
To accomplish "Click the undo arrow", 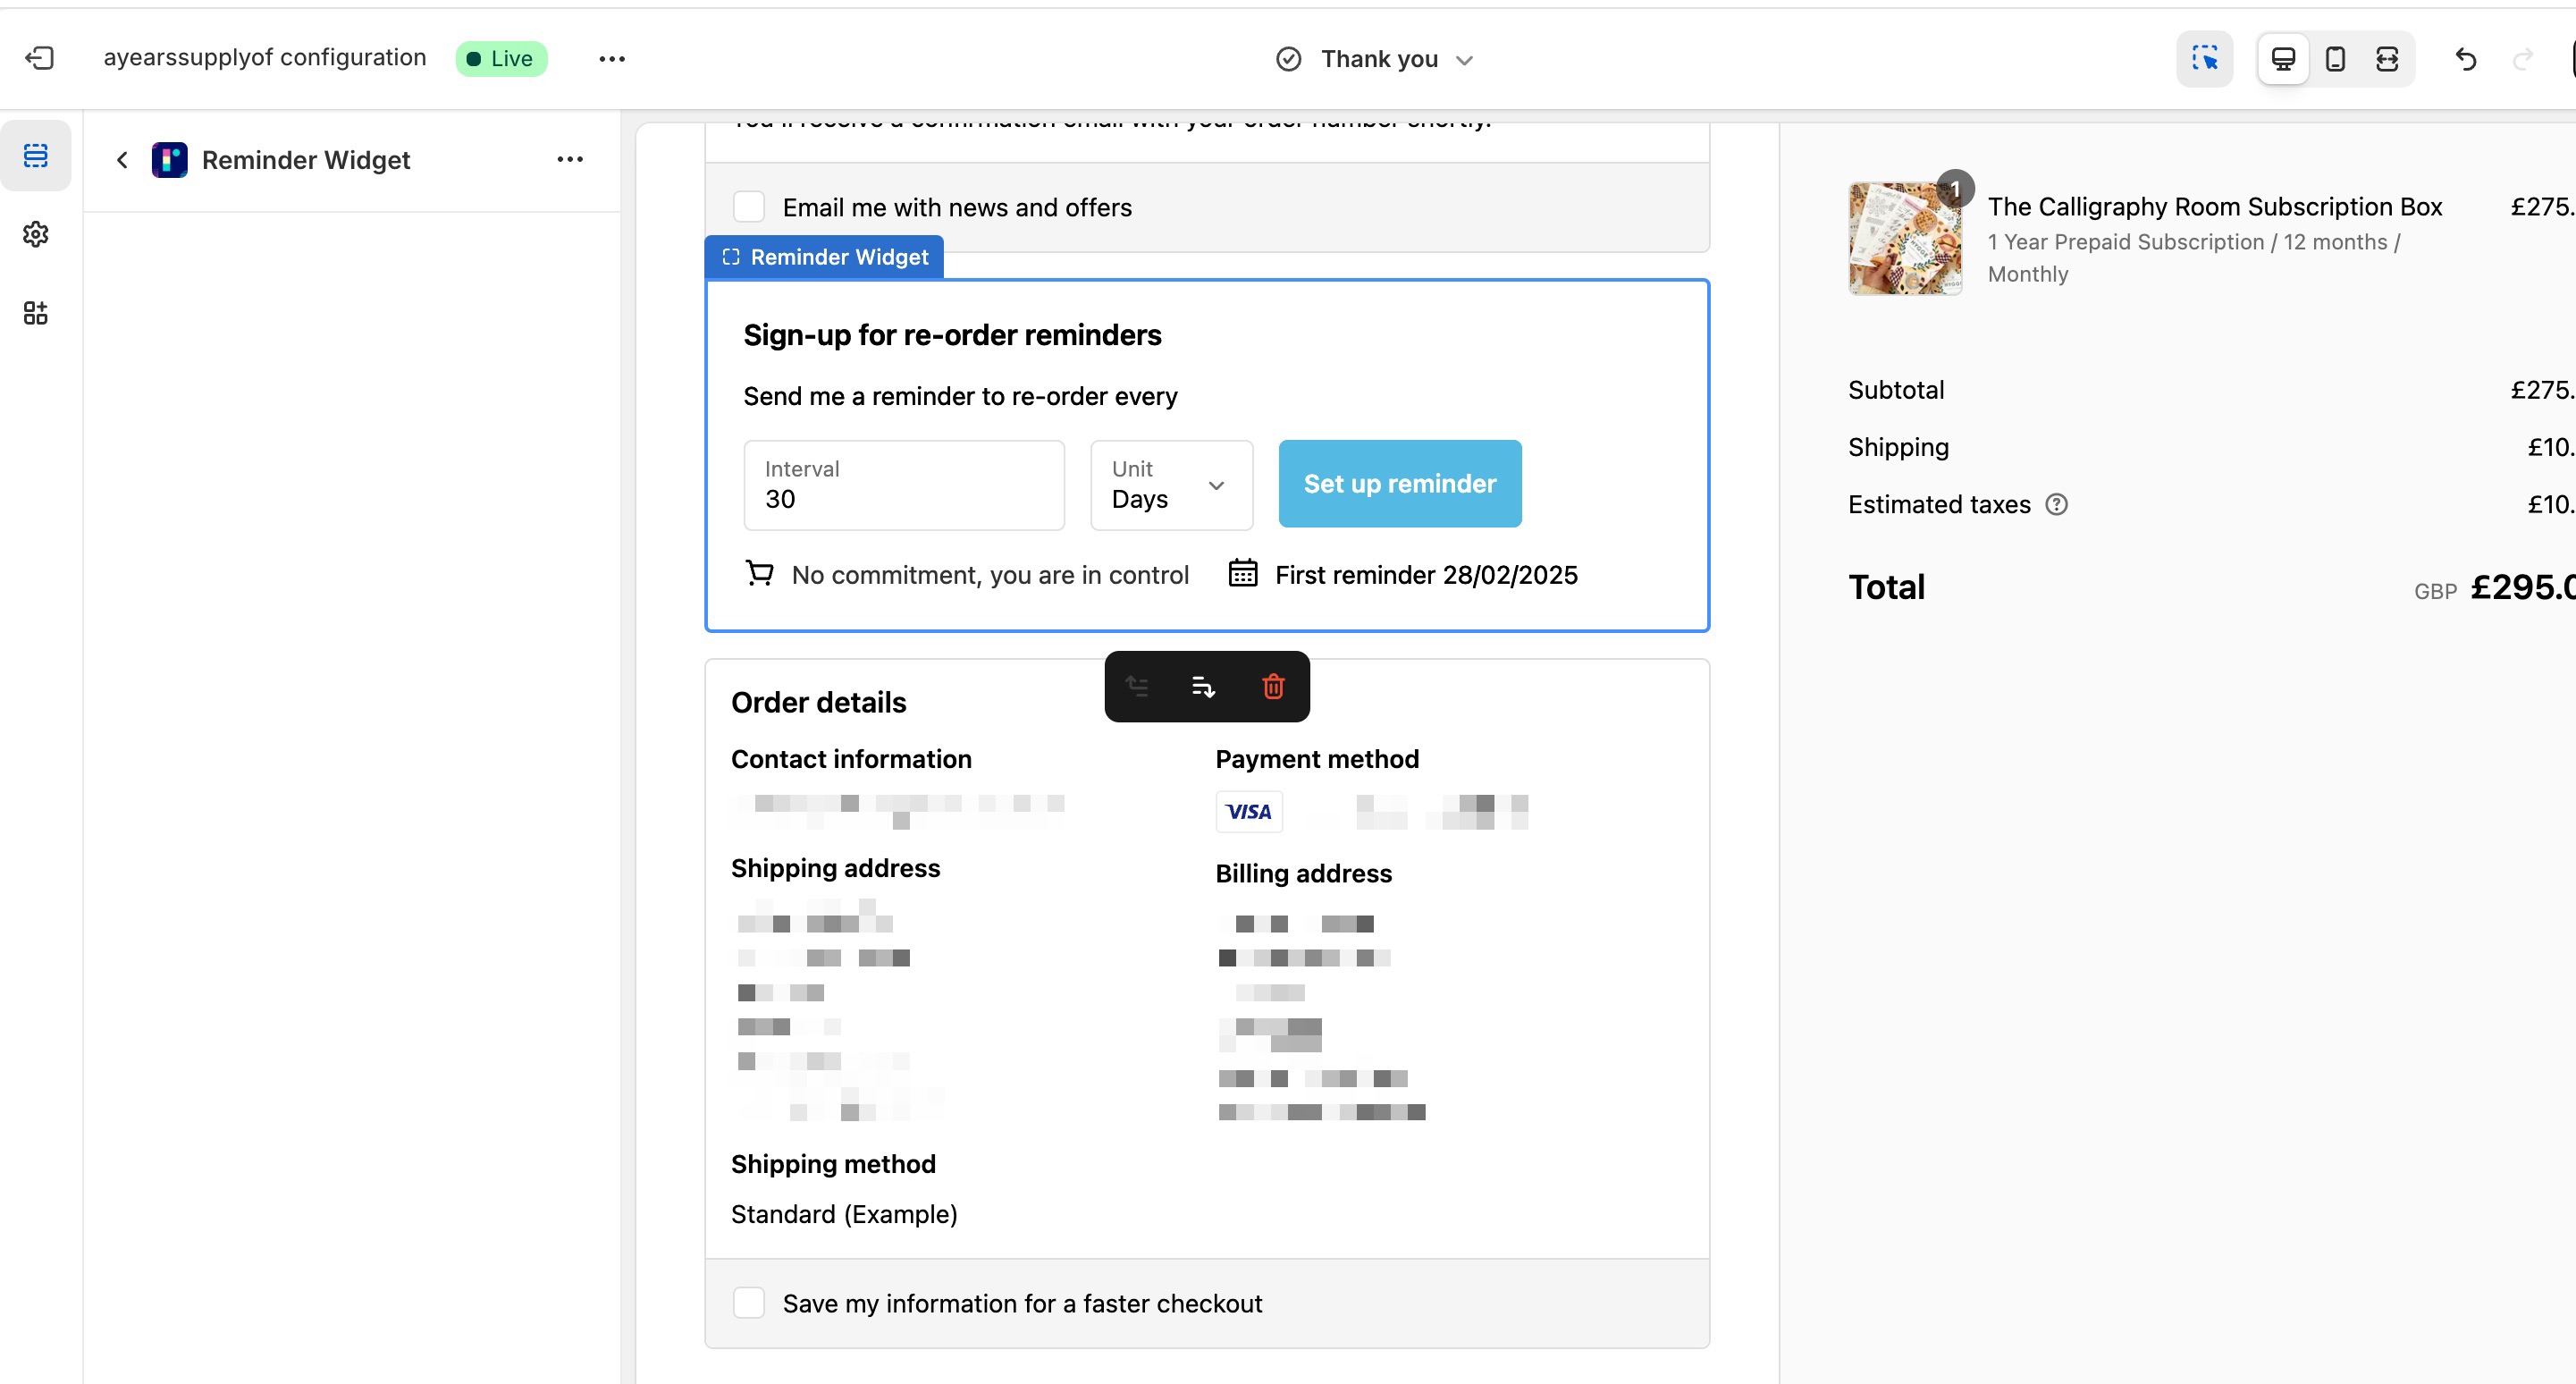I will pyautogui.click(x=2465, y=59).
